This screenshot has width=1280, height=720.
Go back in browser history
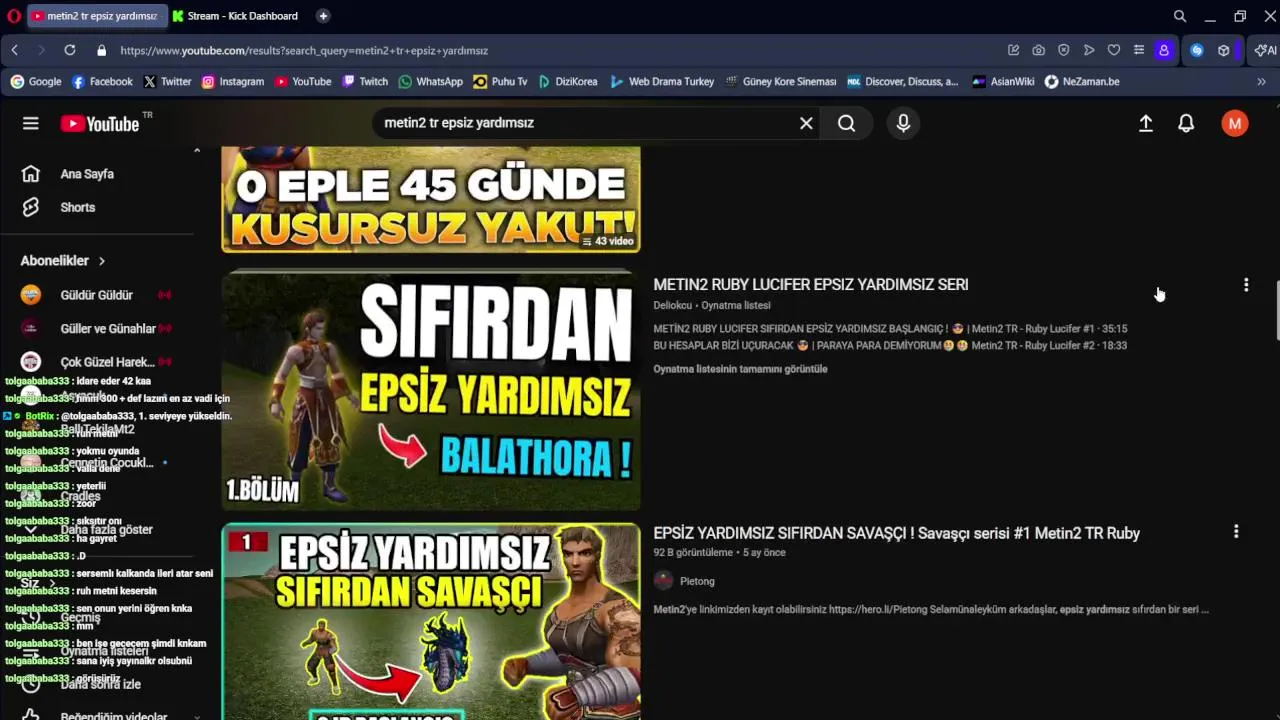coord(15,50)
